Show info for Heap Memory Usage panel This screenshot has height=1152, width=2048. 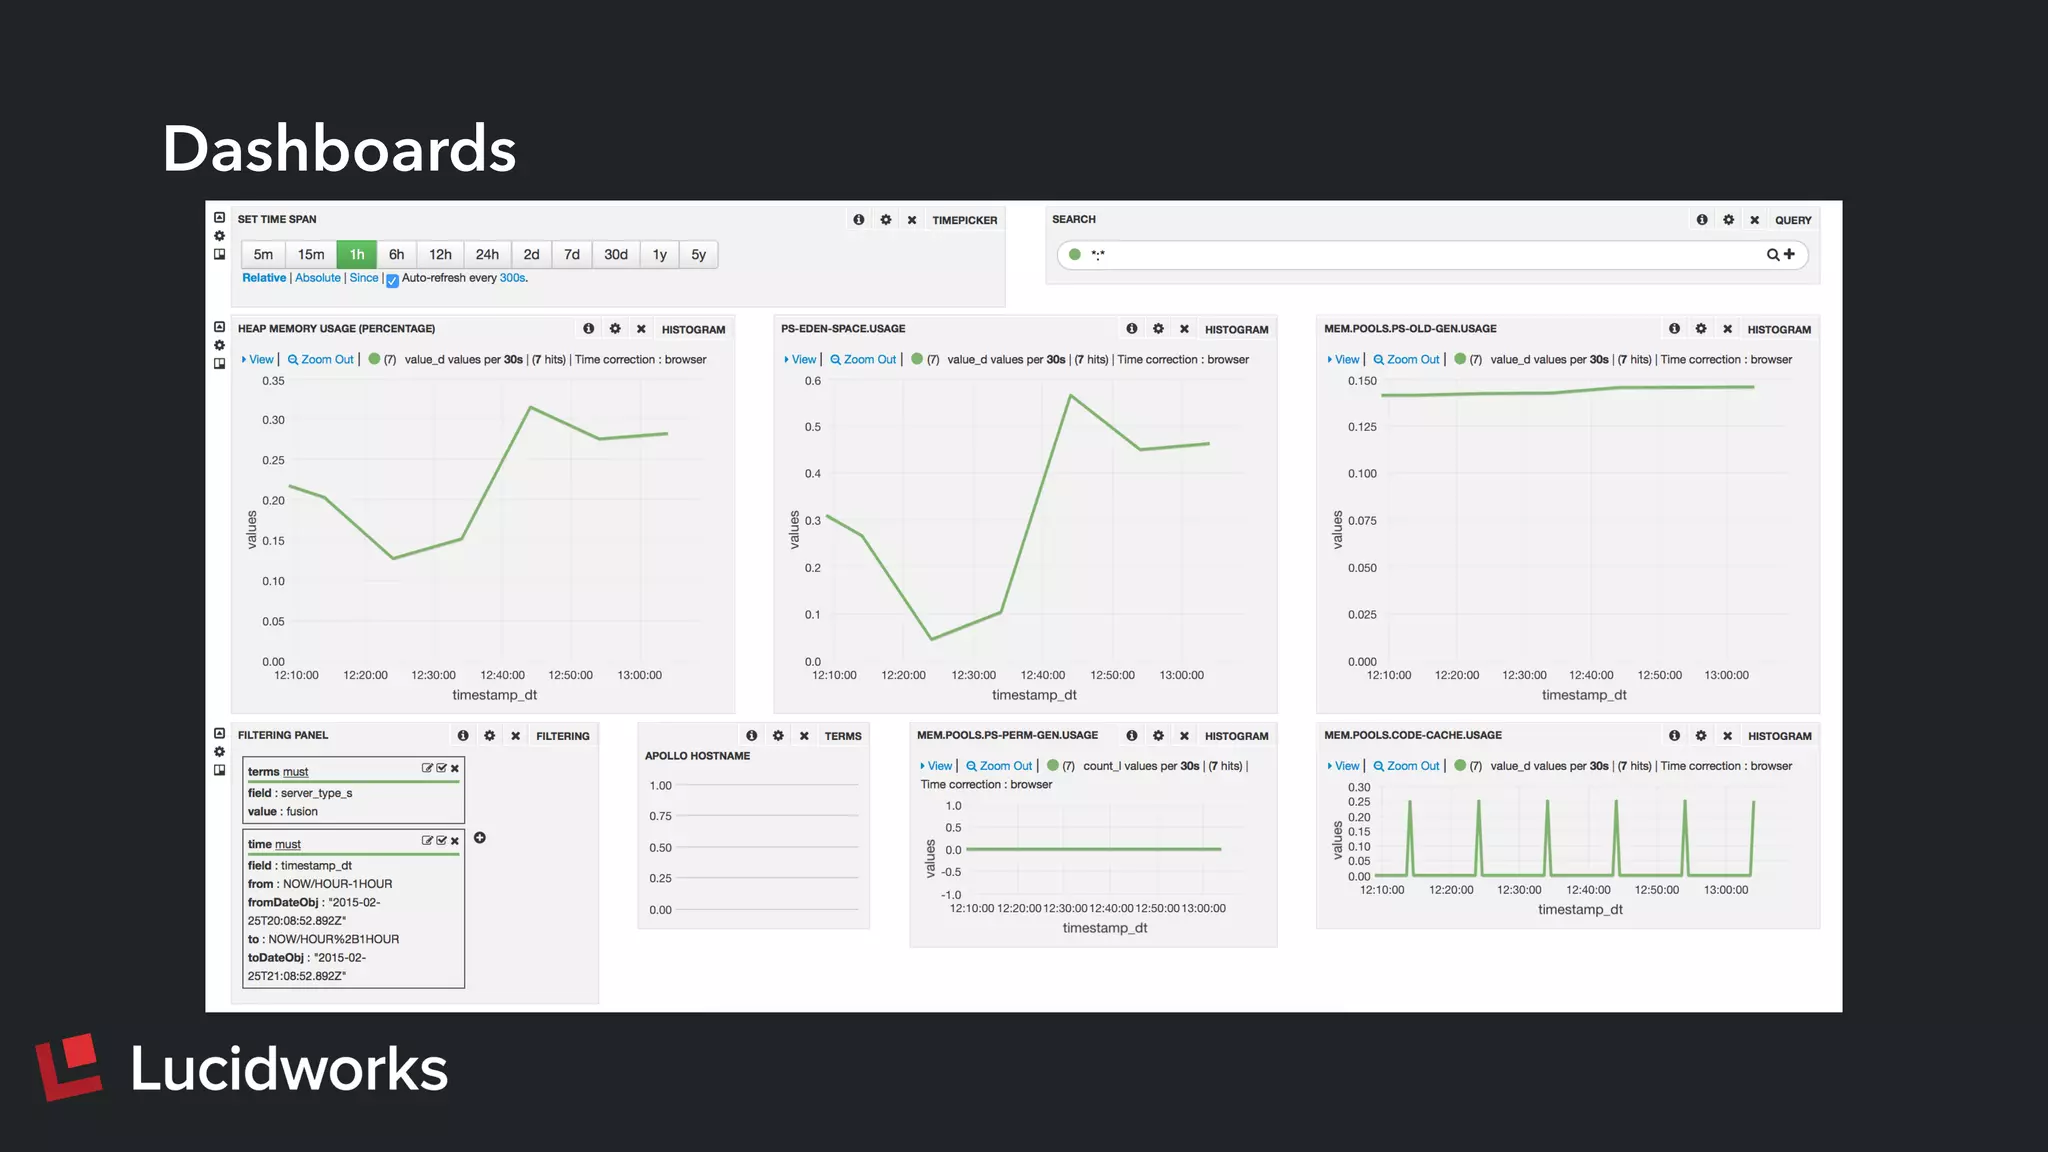click(588, 329)
